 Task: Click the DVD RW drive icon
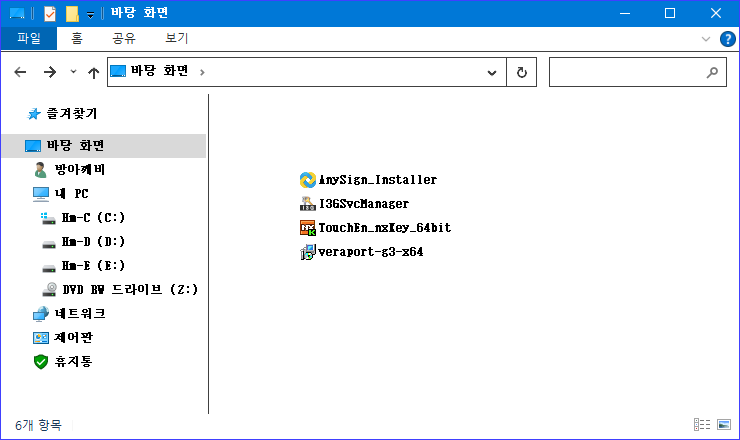click(x=50, y=289)
